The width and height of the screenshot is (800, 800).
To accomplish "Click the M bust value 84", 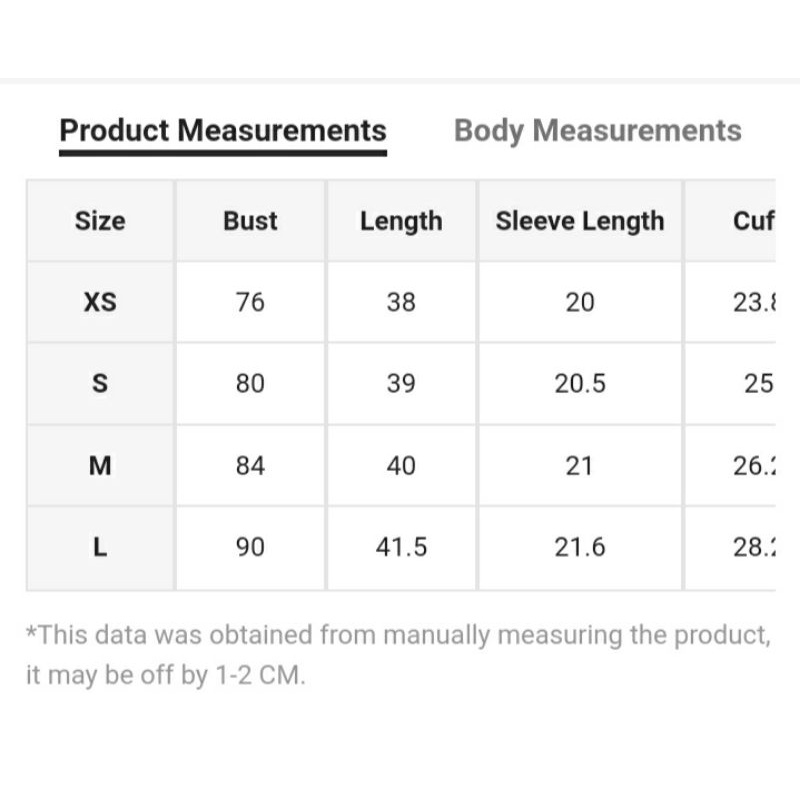I will (250, 465).
